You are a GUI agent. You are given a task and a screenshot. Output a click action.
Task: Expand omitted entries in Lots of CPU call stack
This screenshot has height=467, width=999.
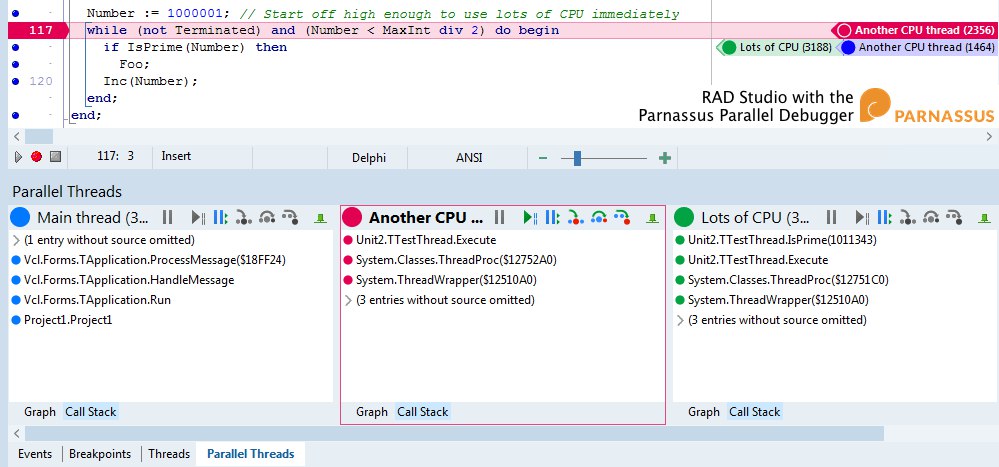point(680,320)
